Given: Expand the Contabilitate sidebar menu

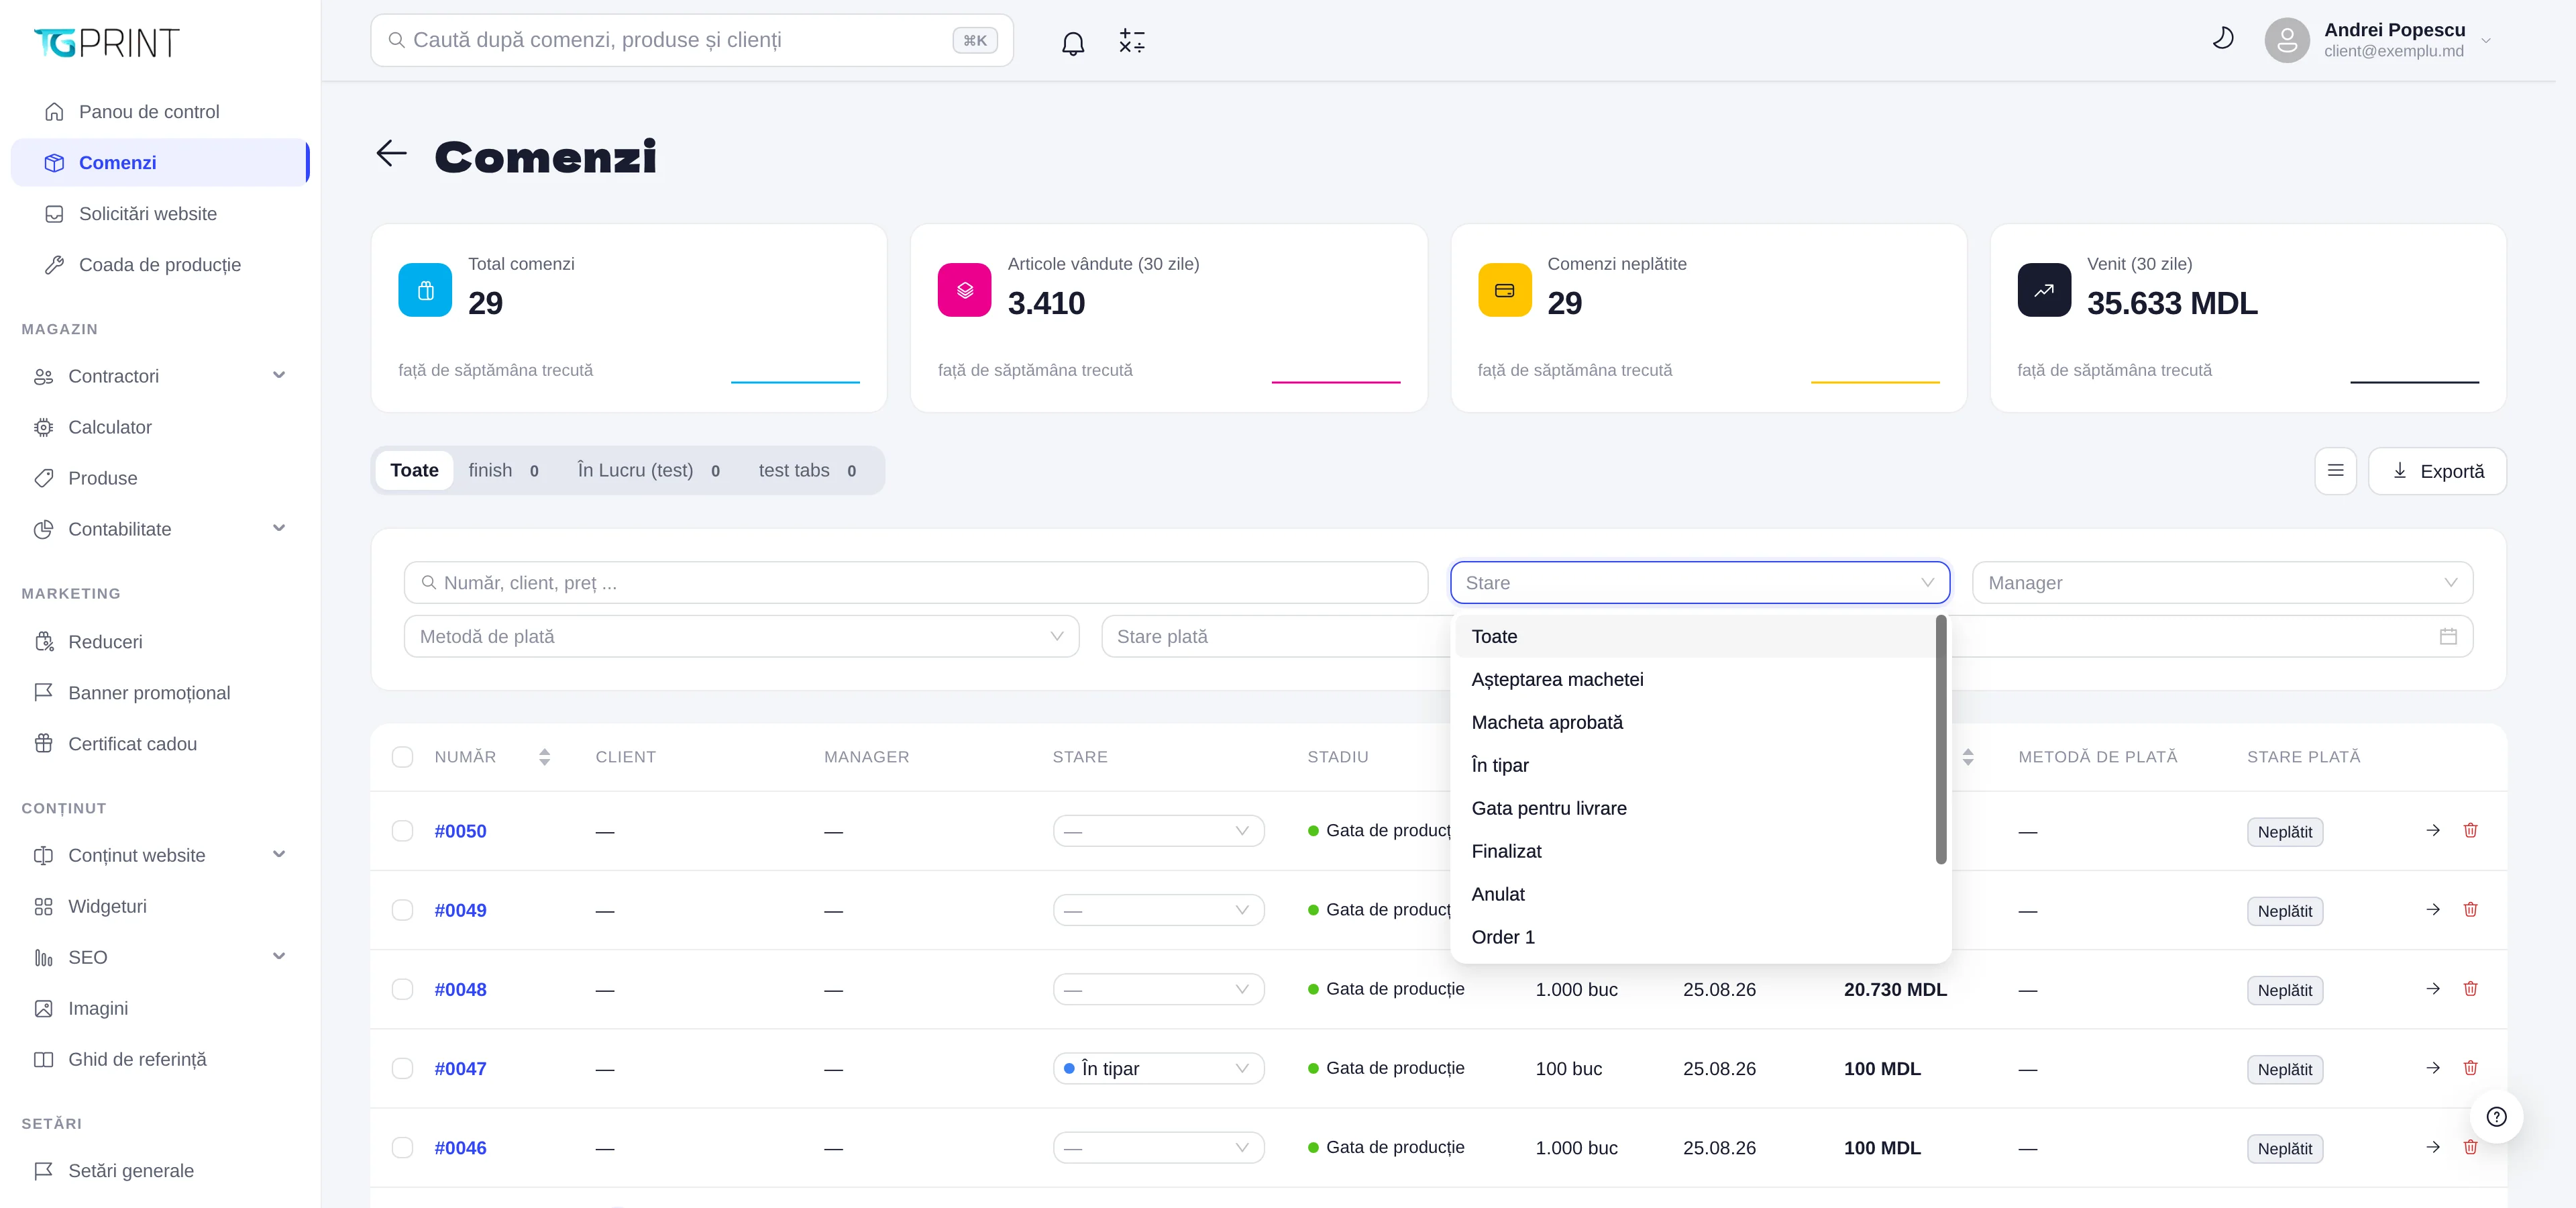Looking at the screenshot, I should click(160, 529).
